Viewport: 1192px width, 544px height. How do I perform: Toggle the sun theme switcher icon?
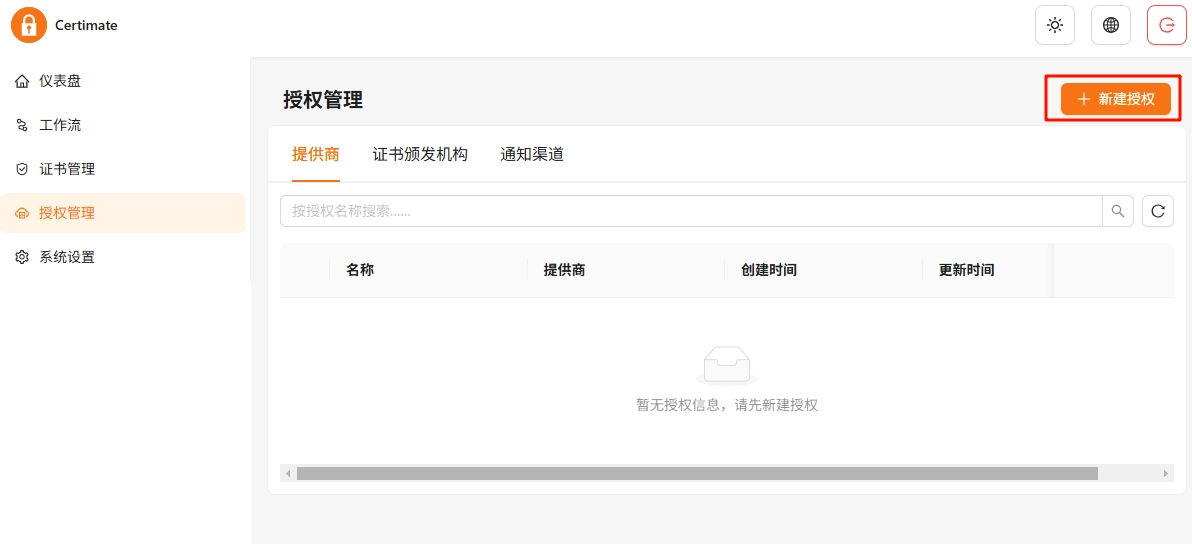[1054, 25]
